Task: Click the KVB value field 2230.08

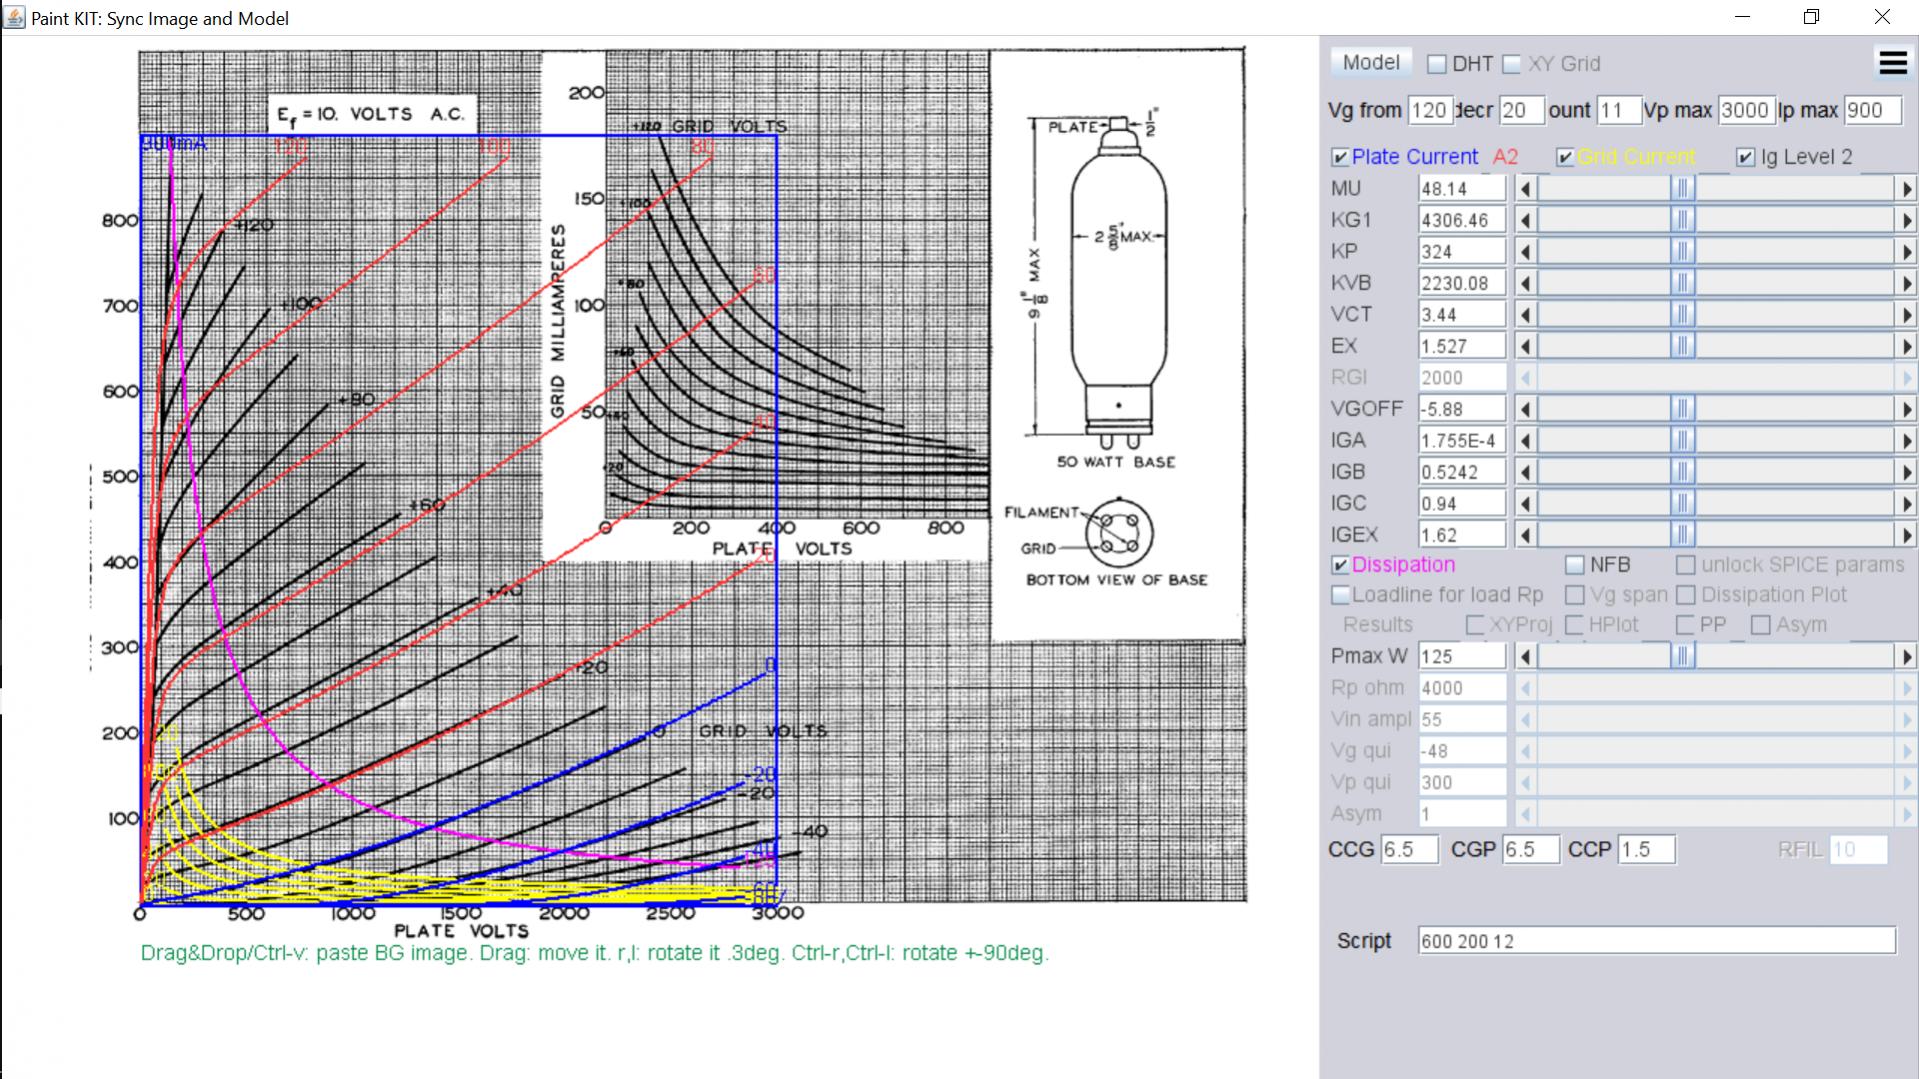Action: [x=1462, y=283]
